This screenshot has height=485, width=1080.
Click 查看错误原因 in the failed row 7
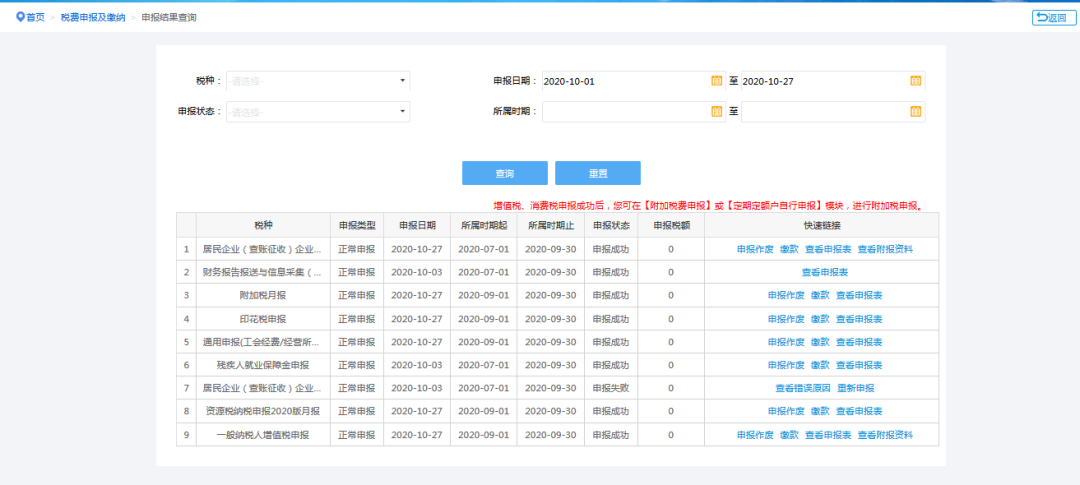point(803,388)
